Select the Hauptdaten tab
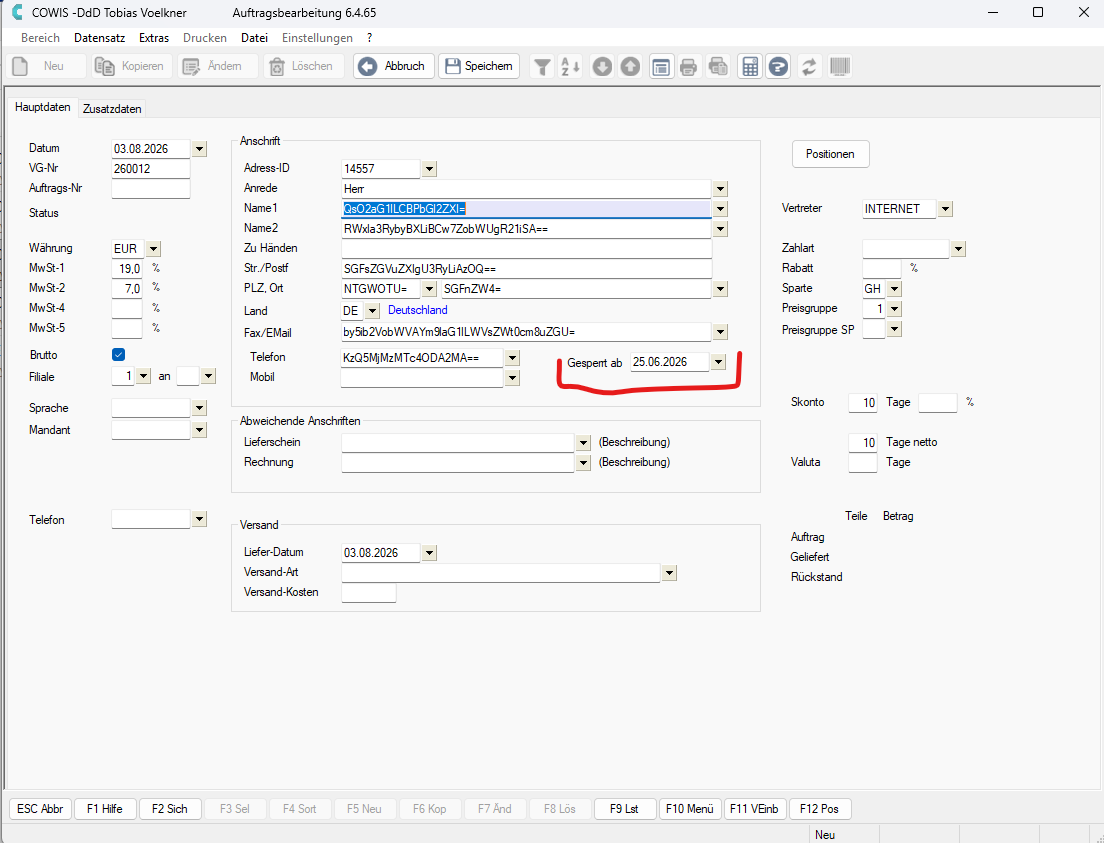The image size is (1104, 843). click(x=43, y=107)
